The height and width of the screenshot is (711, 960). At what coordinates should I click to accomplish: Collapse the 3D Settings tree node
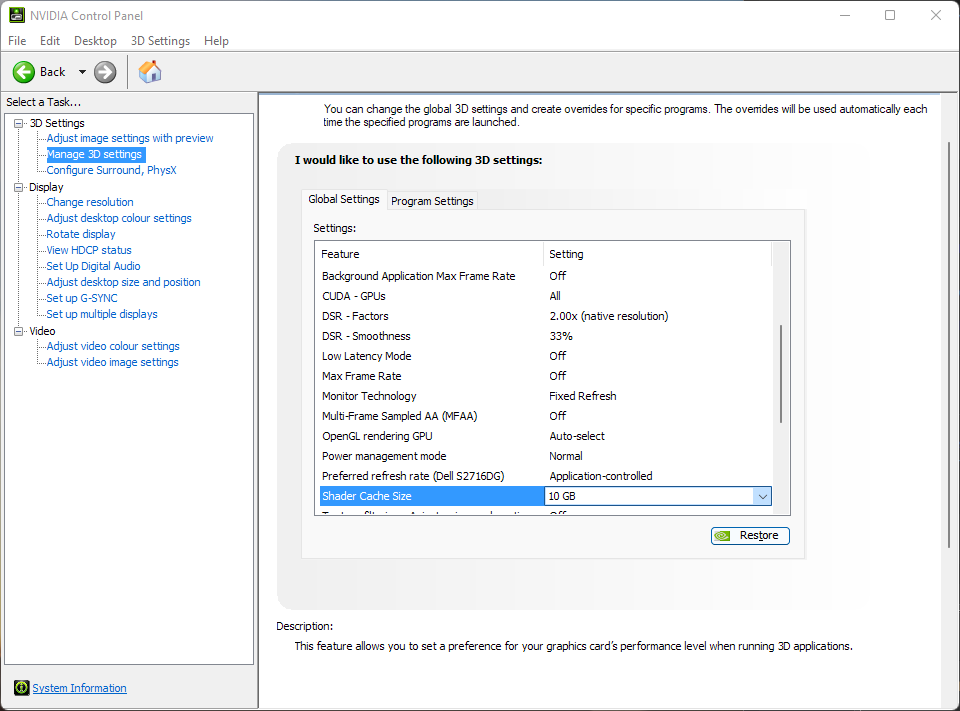click(18, 123)
